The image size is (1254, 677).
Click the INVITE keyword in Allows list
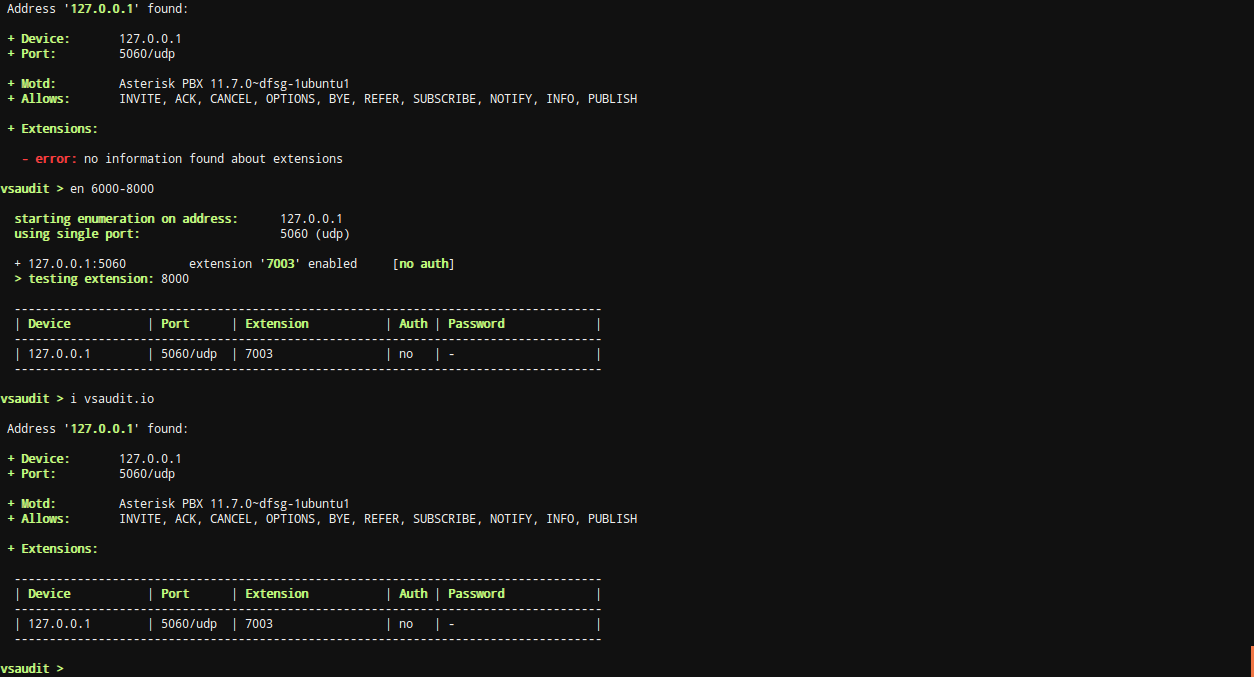140,98
